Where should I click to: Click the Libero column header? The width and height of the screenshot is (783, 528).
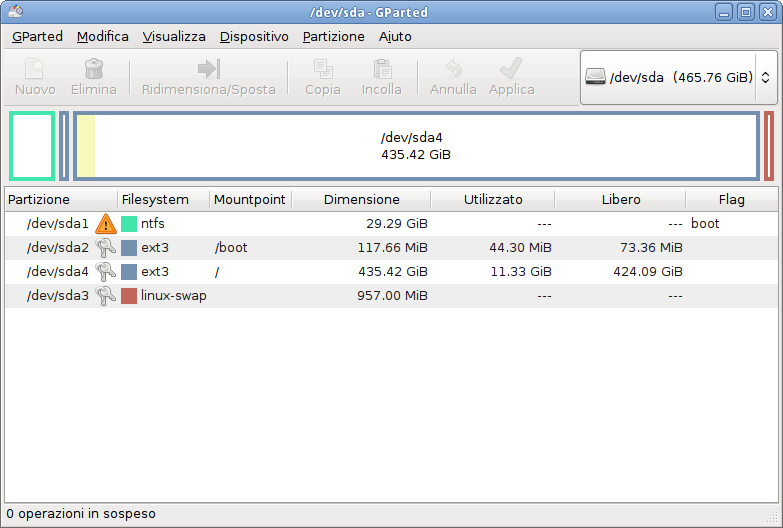click(620, 199)
